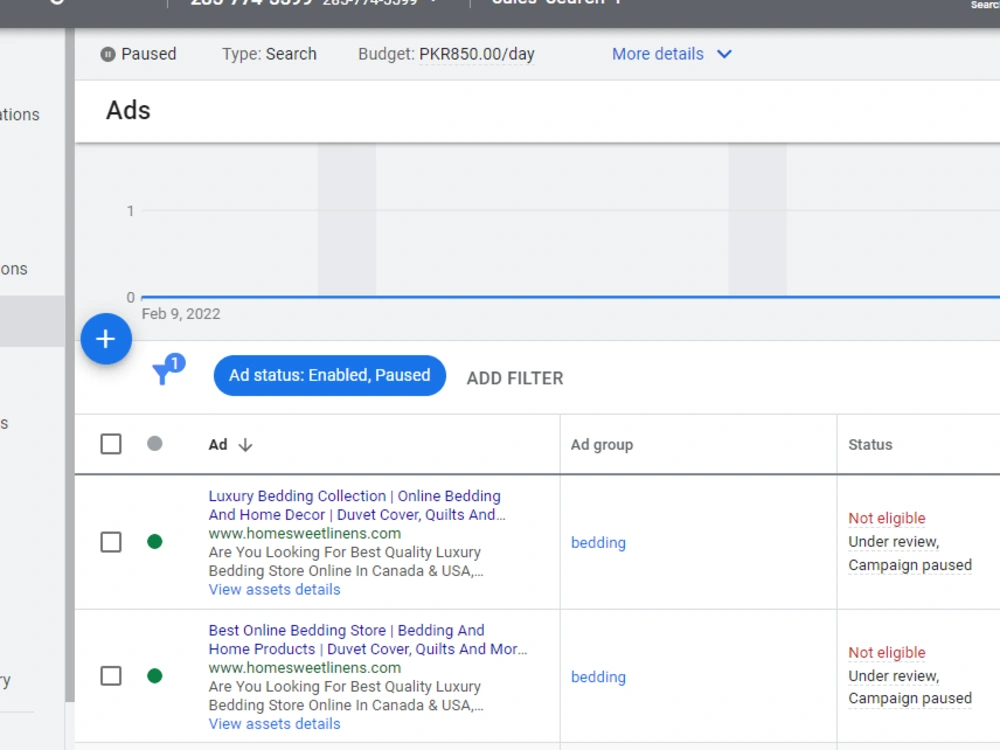1000x750 pixels.
Task: Open the filter funnel icon
Action: point(167,370)
